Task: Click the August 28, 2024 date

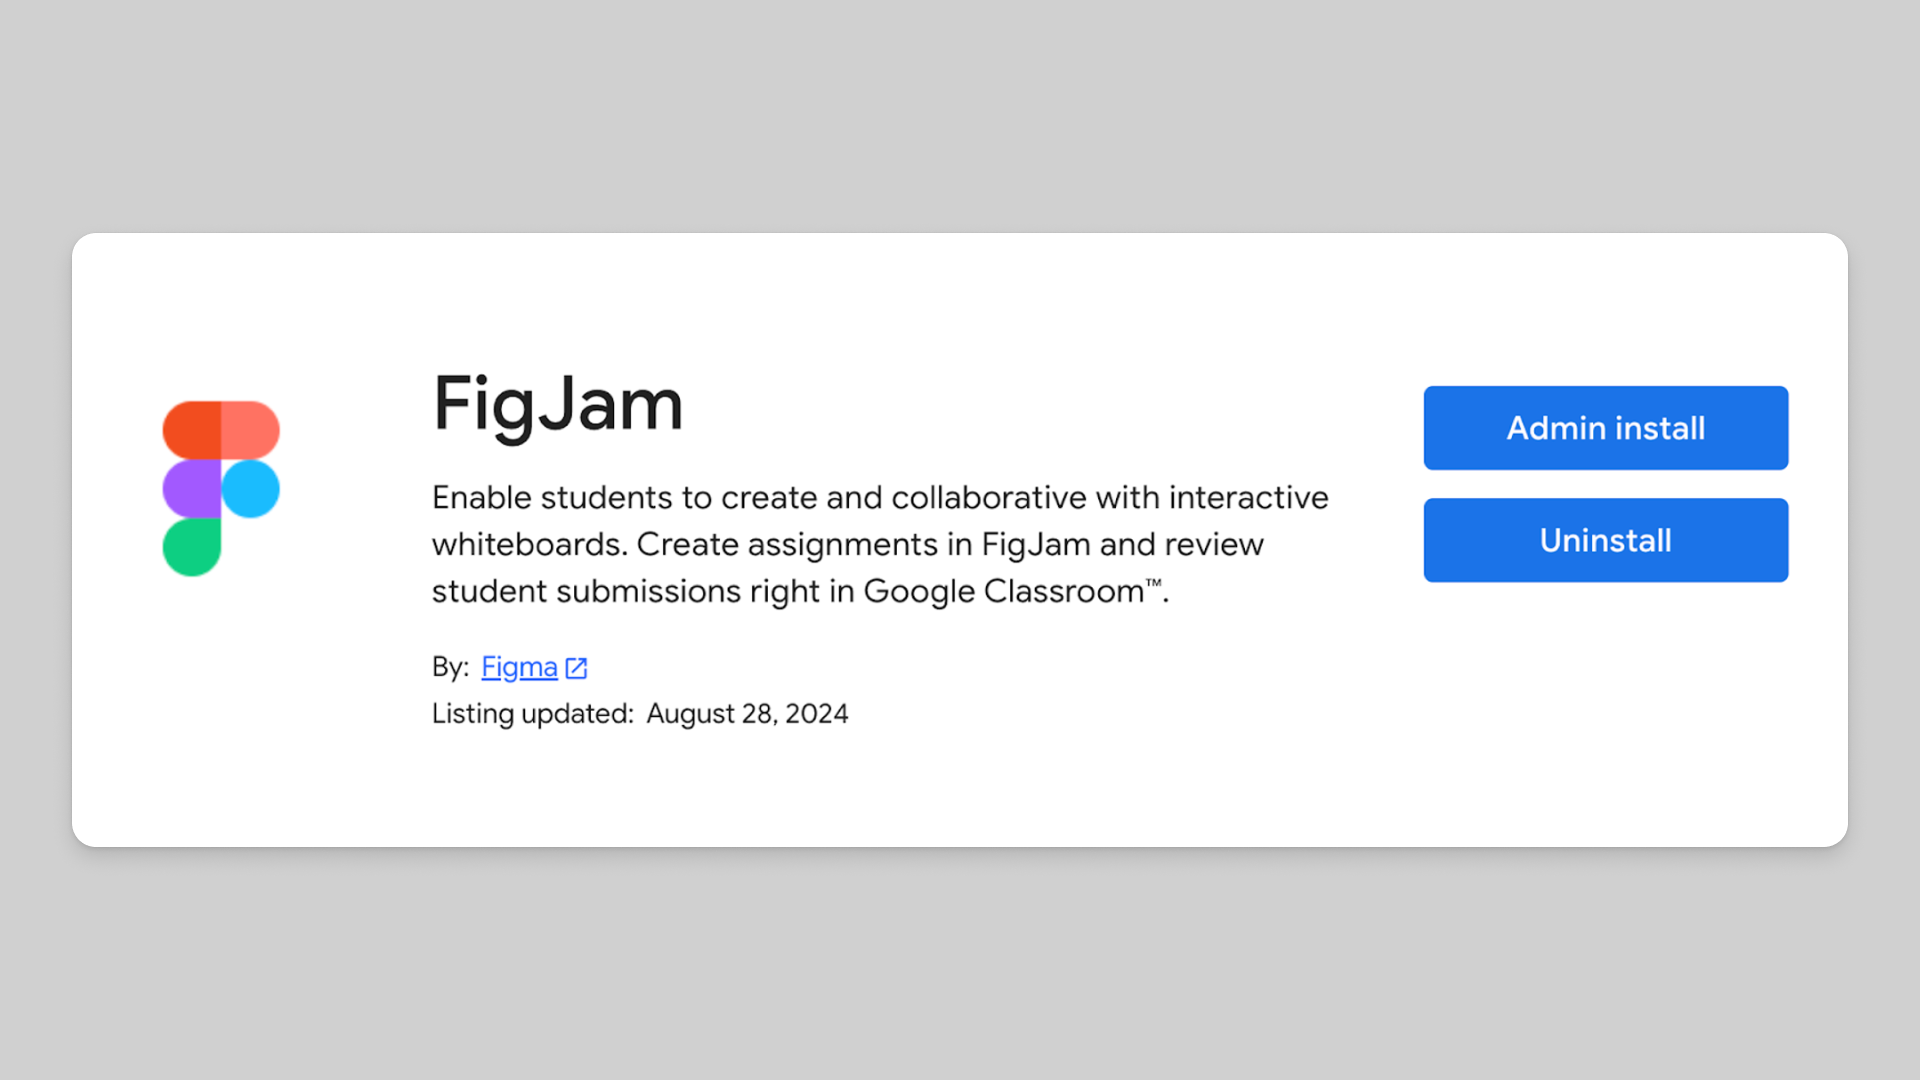Action: pyautogui.click(x=747, y=714)
